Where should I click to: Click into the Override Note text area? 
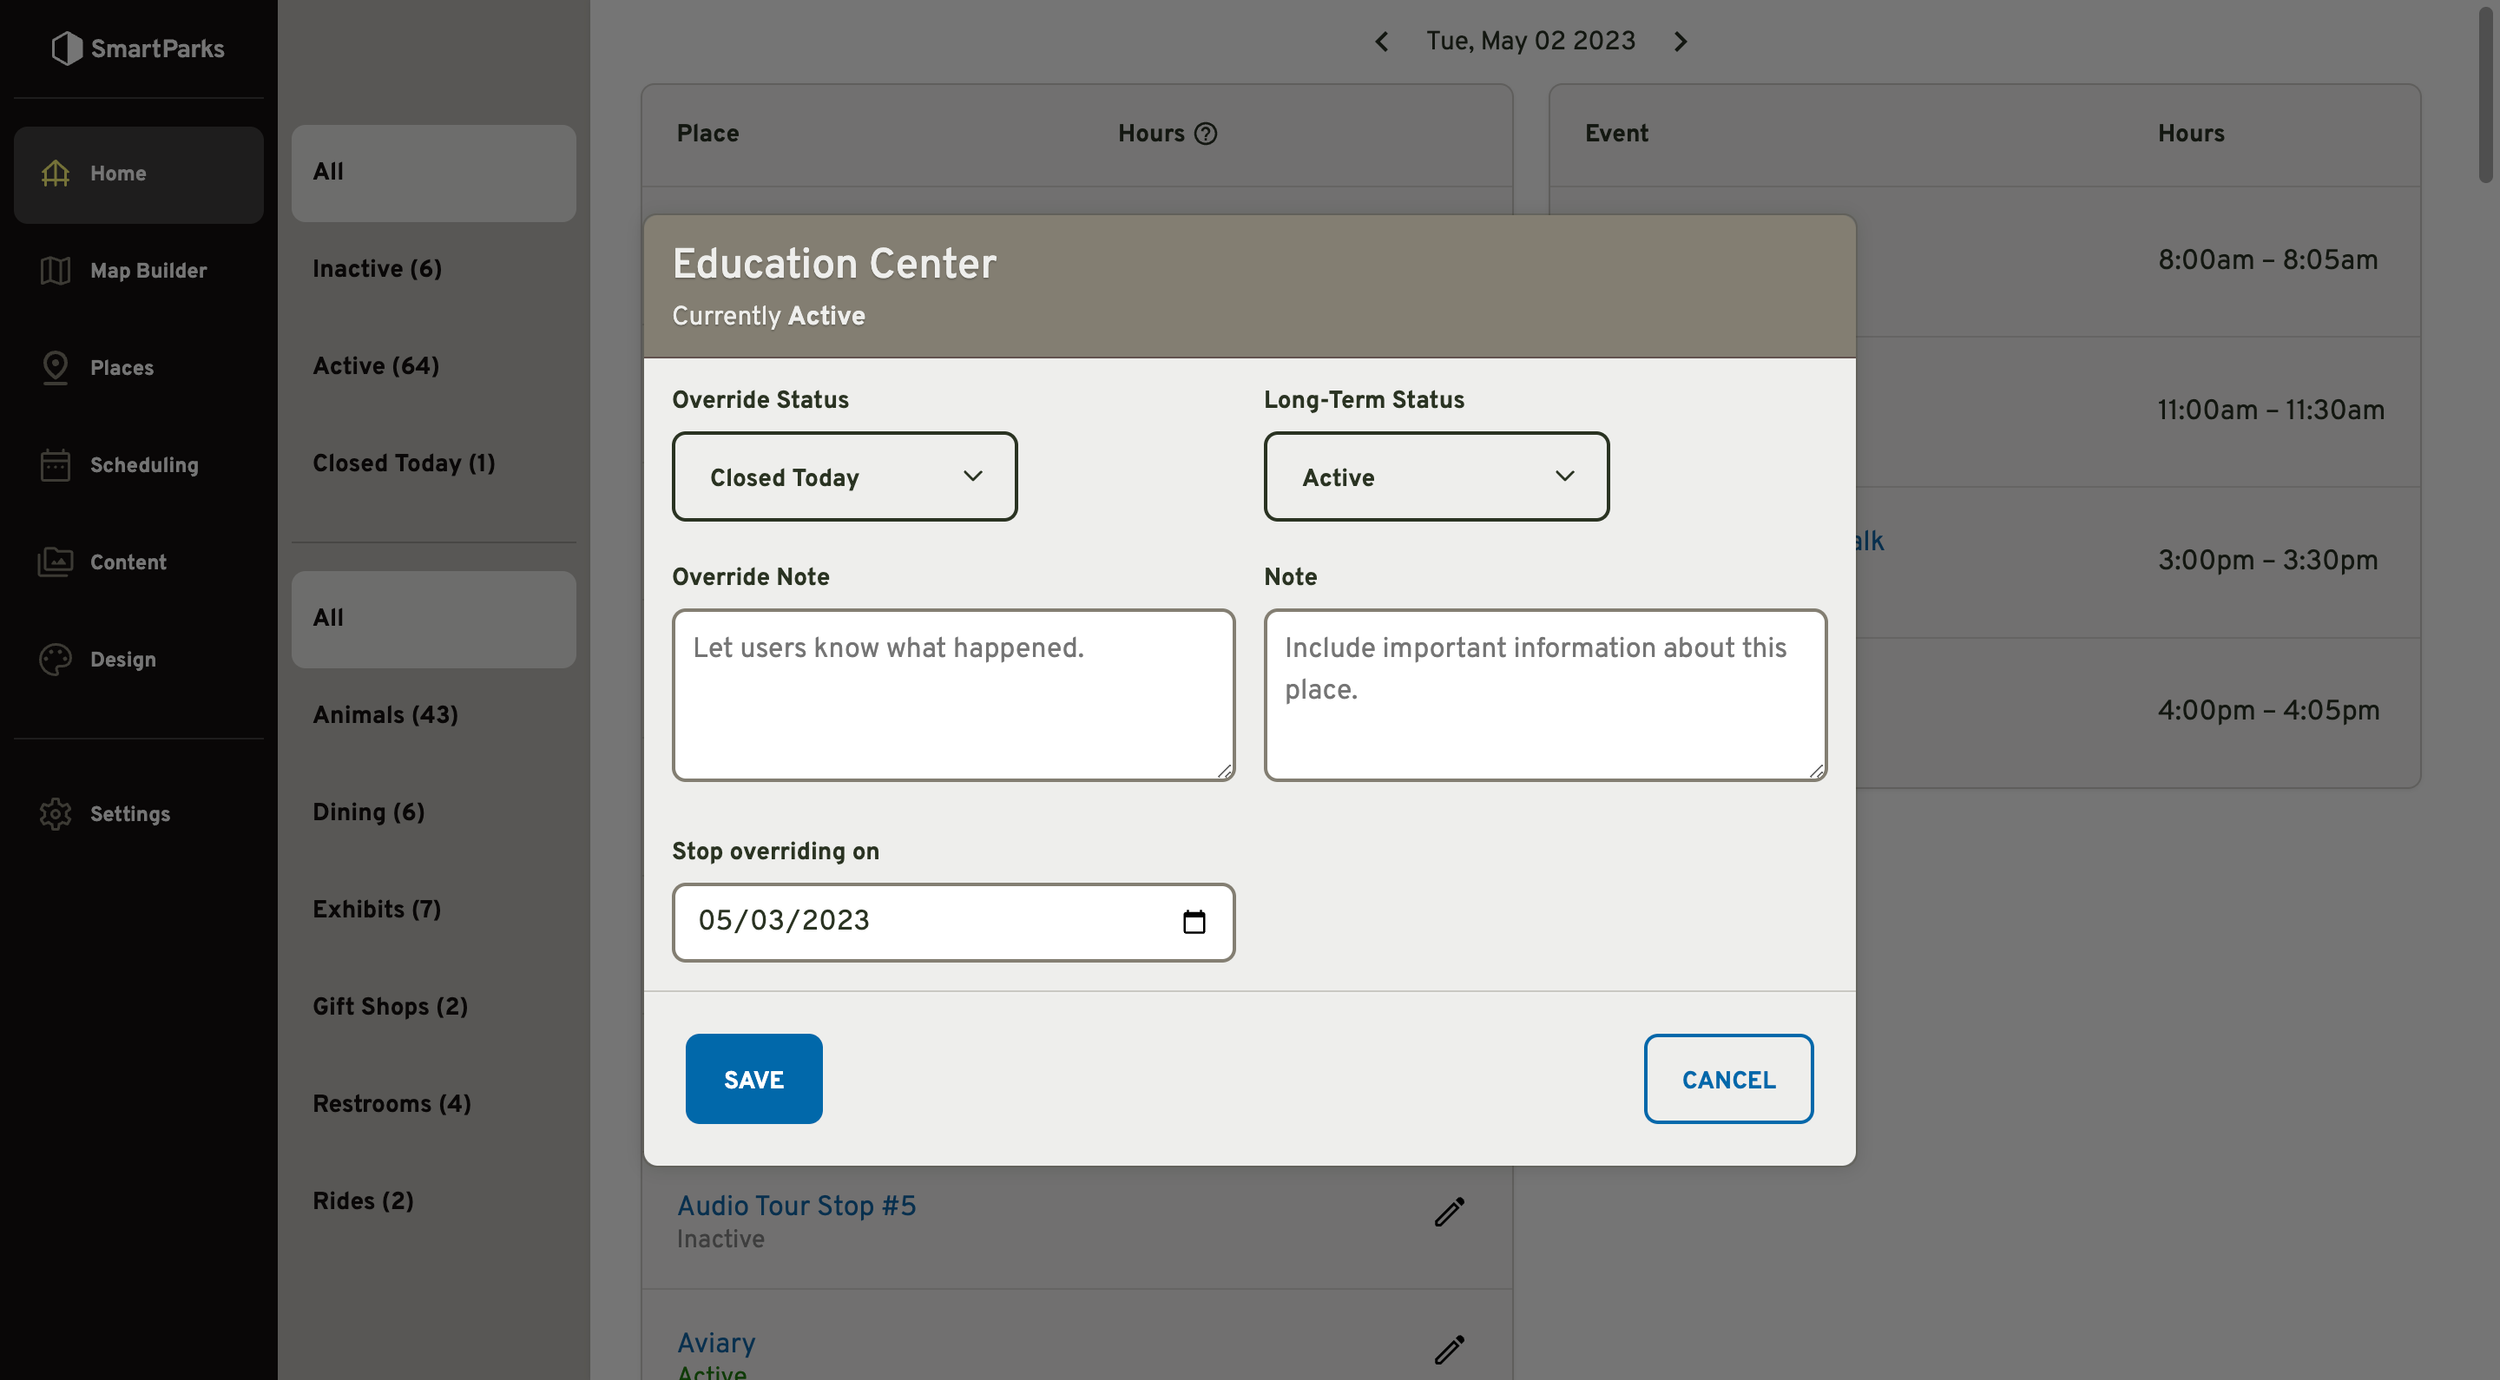953,694
